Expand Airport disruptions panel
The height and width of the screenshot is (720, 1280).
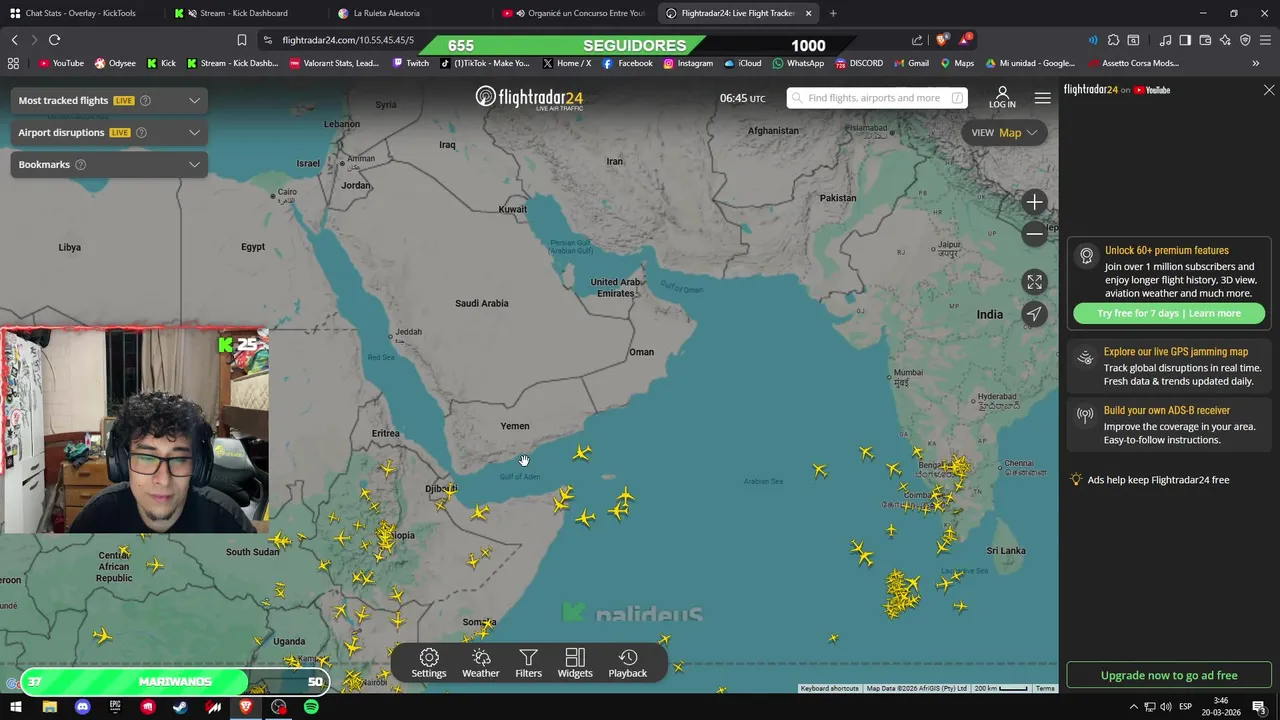click(194, 132)
